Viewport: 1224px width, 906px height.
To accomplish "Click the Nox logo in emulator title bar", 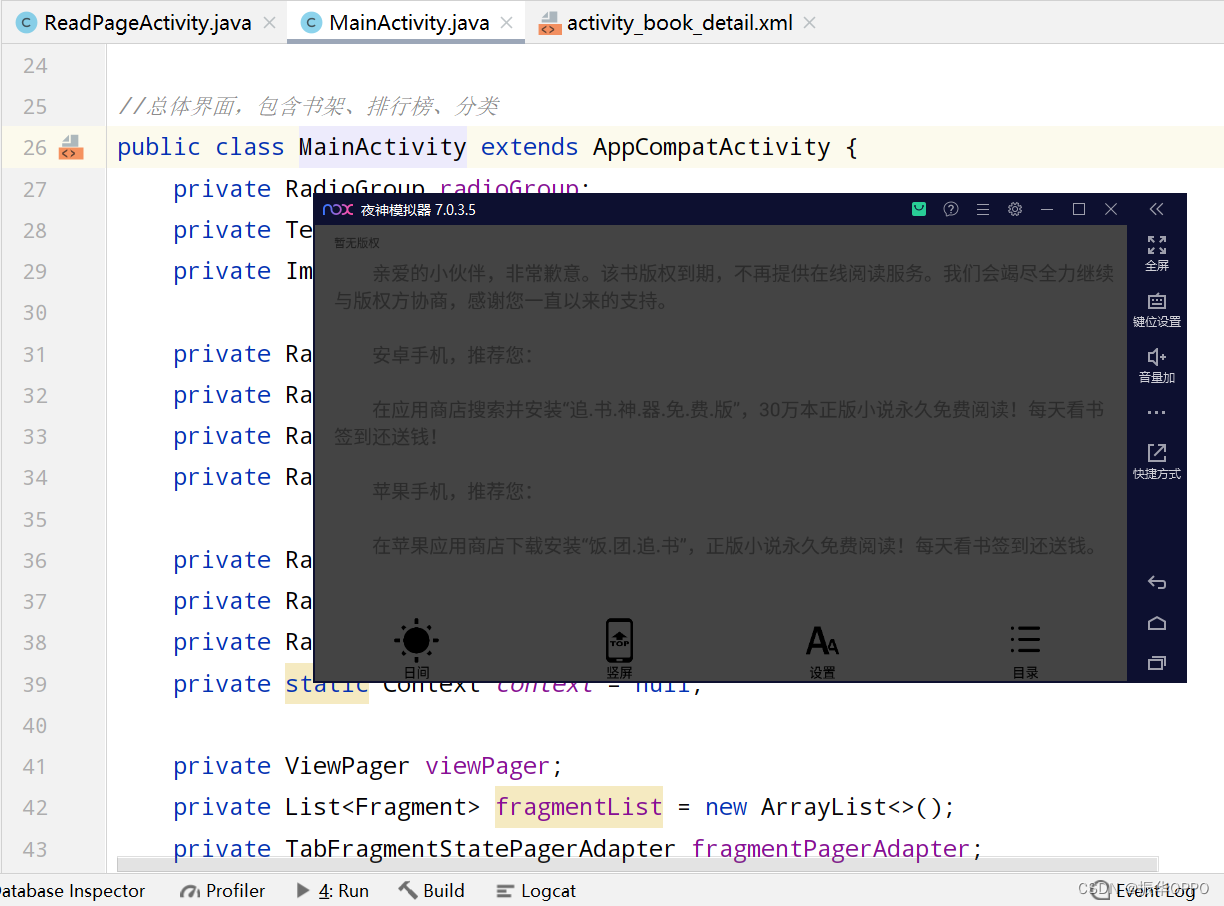I will 337,209.
